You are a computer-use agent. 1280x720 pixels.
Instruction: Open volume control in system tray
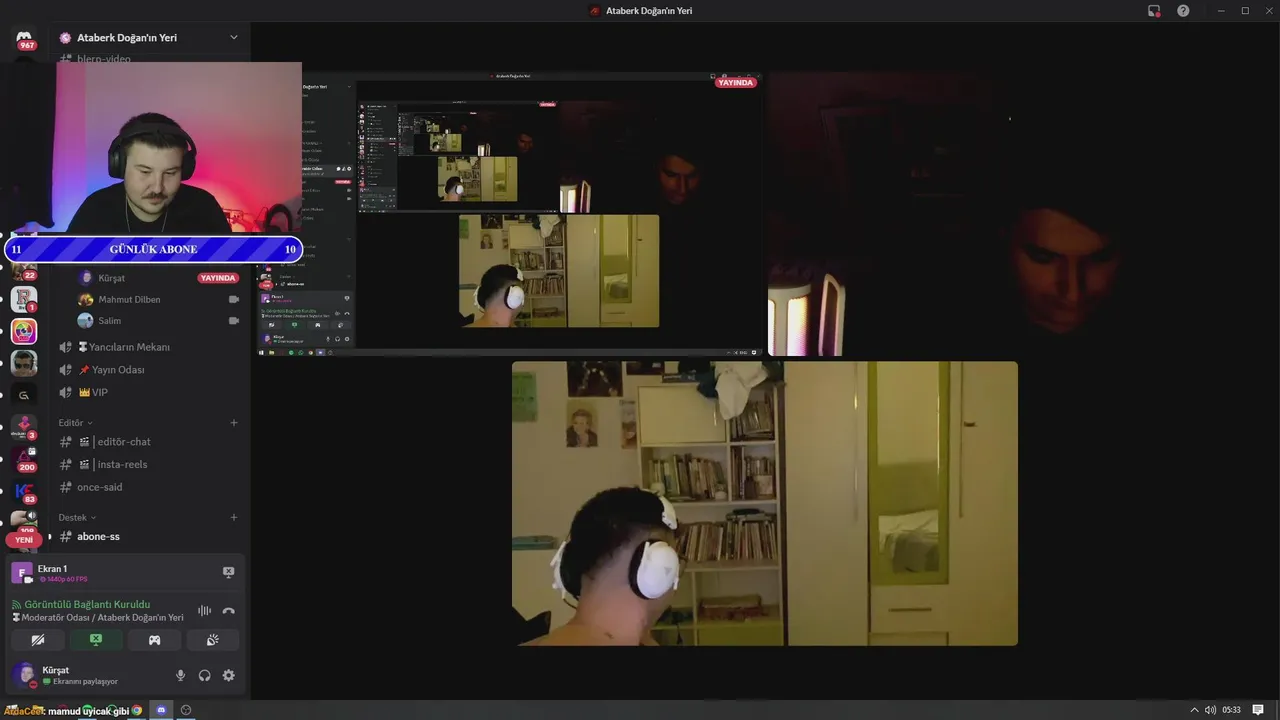tap(1210, 710)
